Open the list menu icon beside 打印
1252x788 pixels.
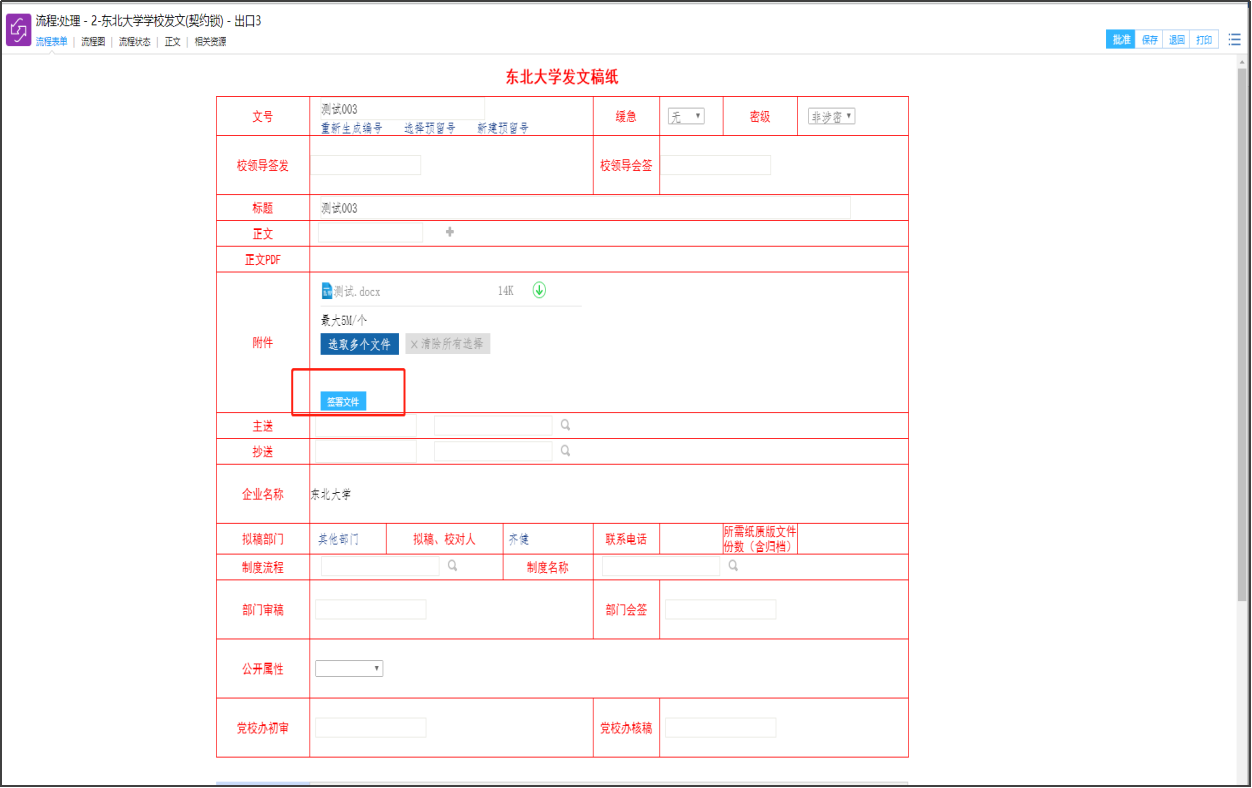click(1234, 39)
